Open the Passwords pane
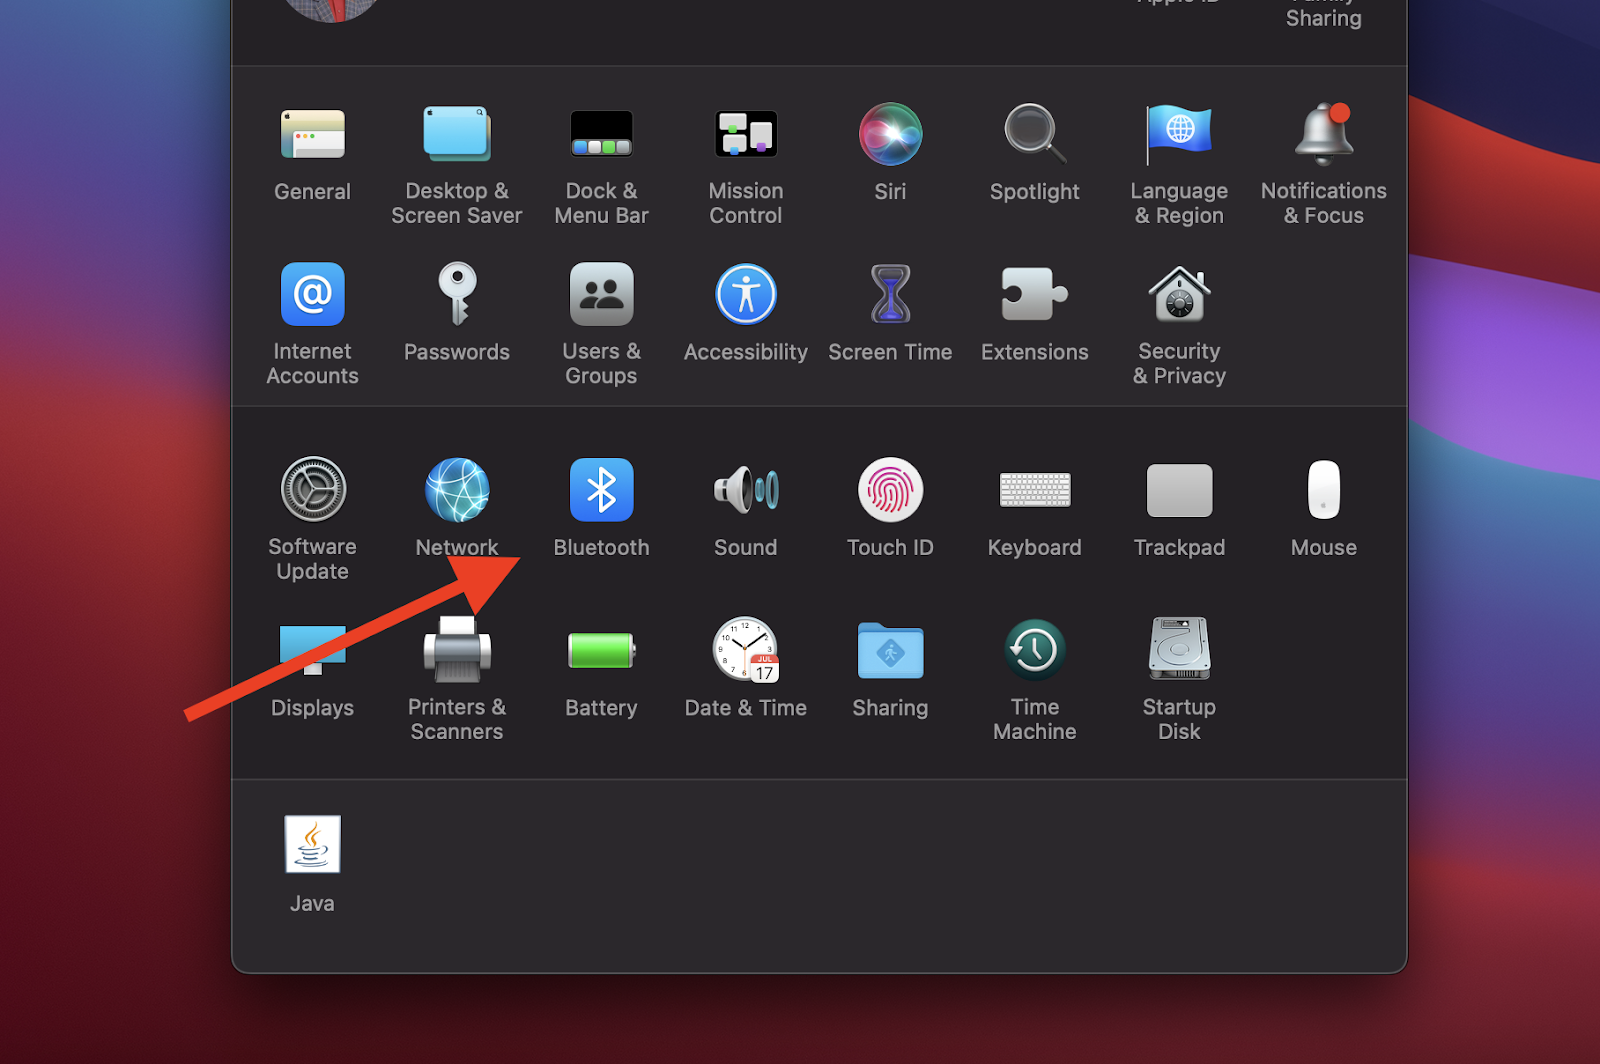The width and height of the screenshot is (1600, 1064). point(457,294)
